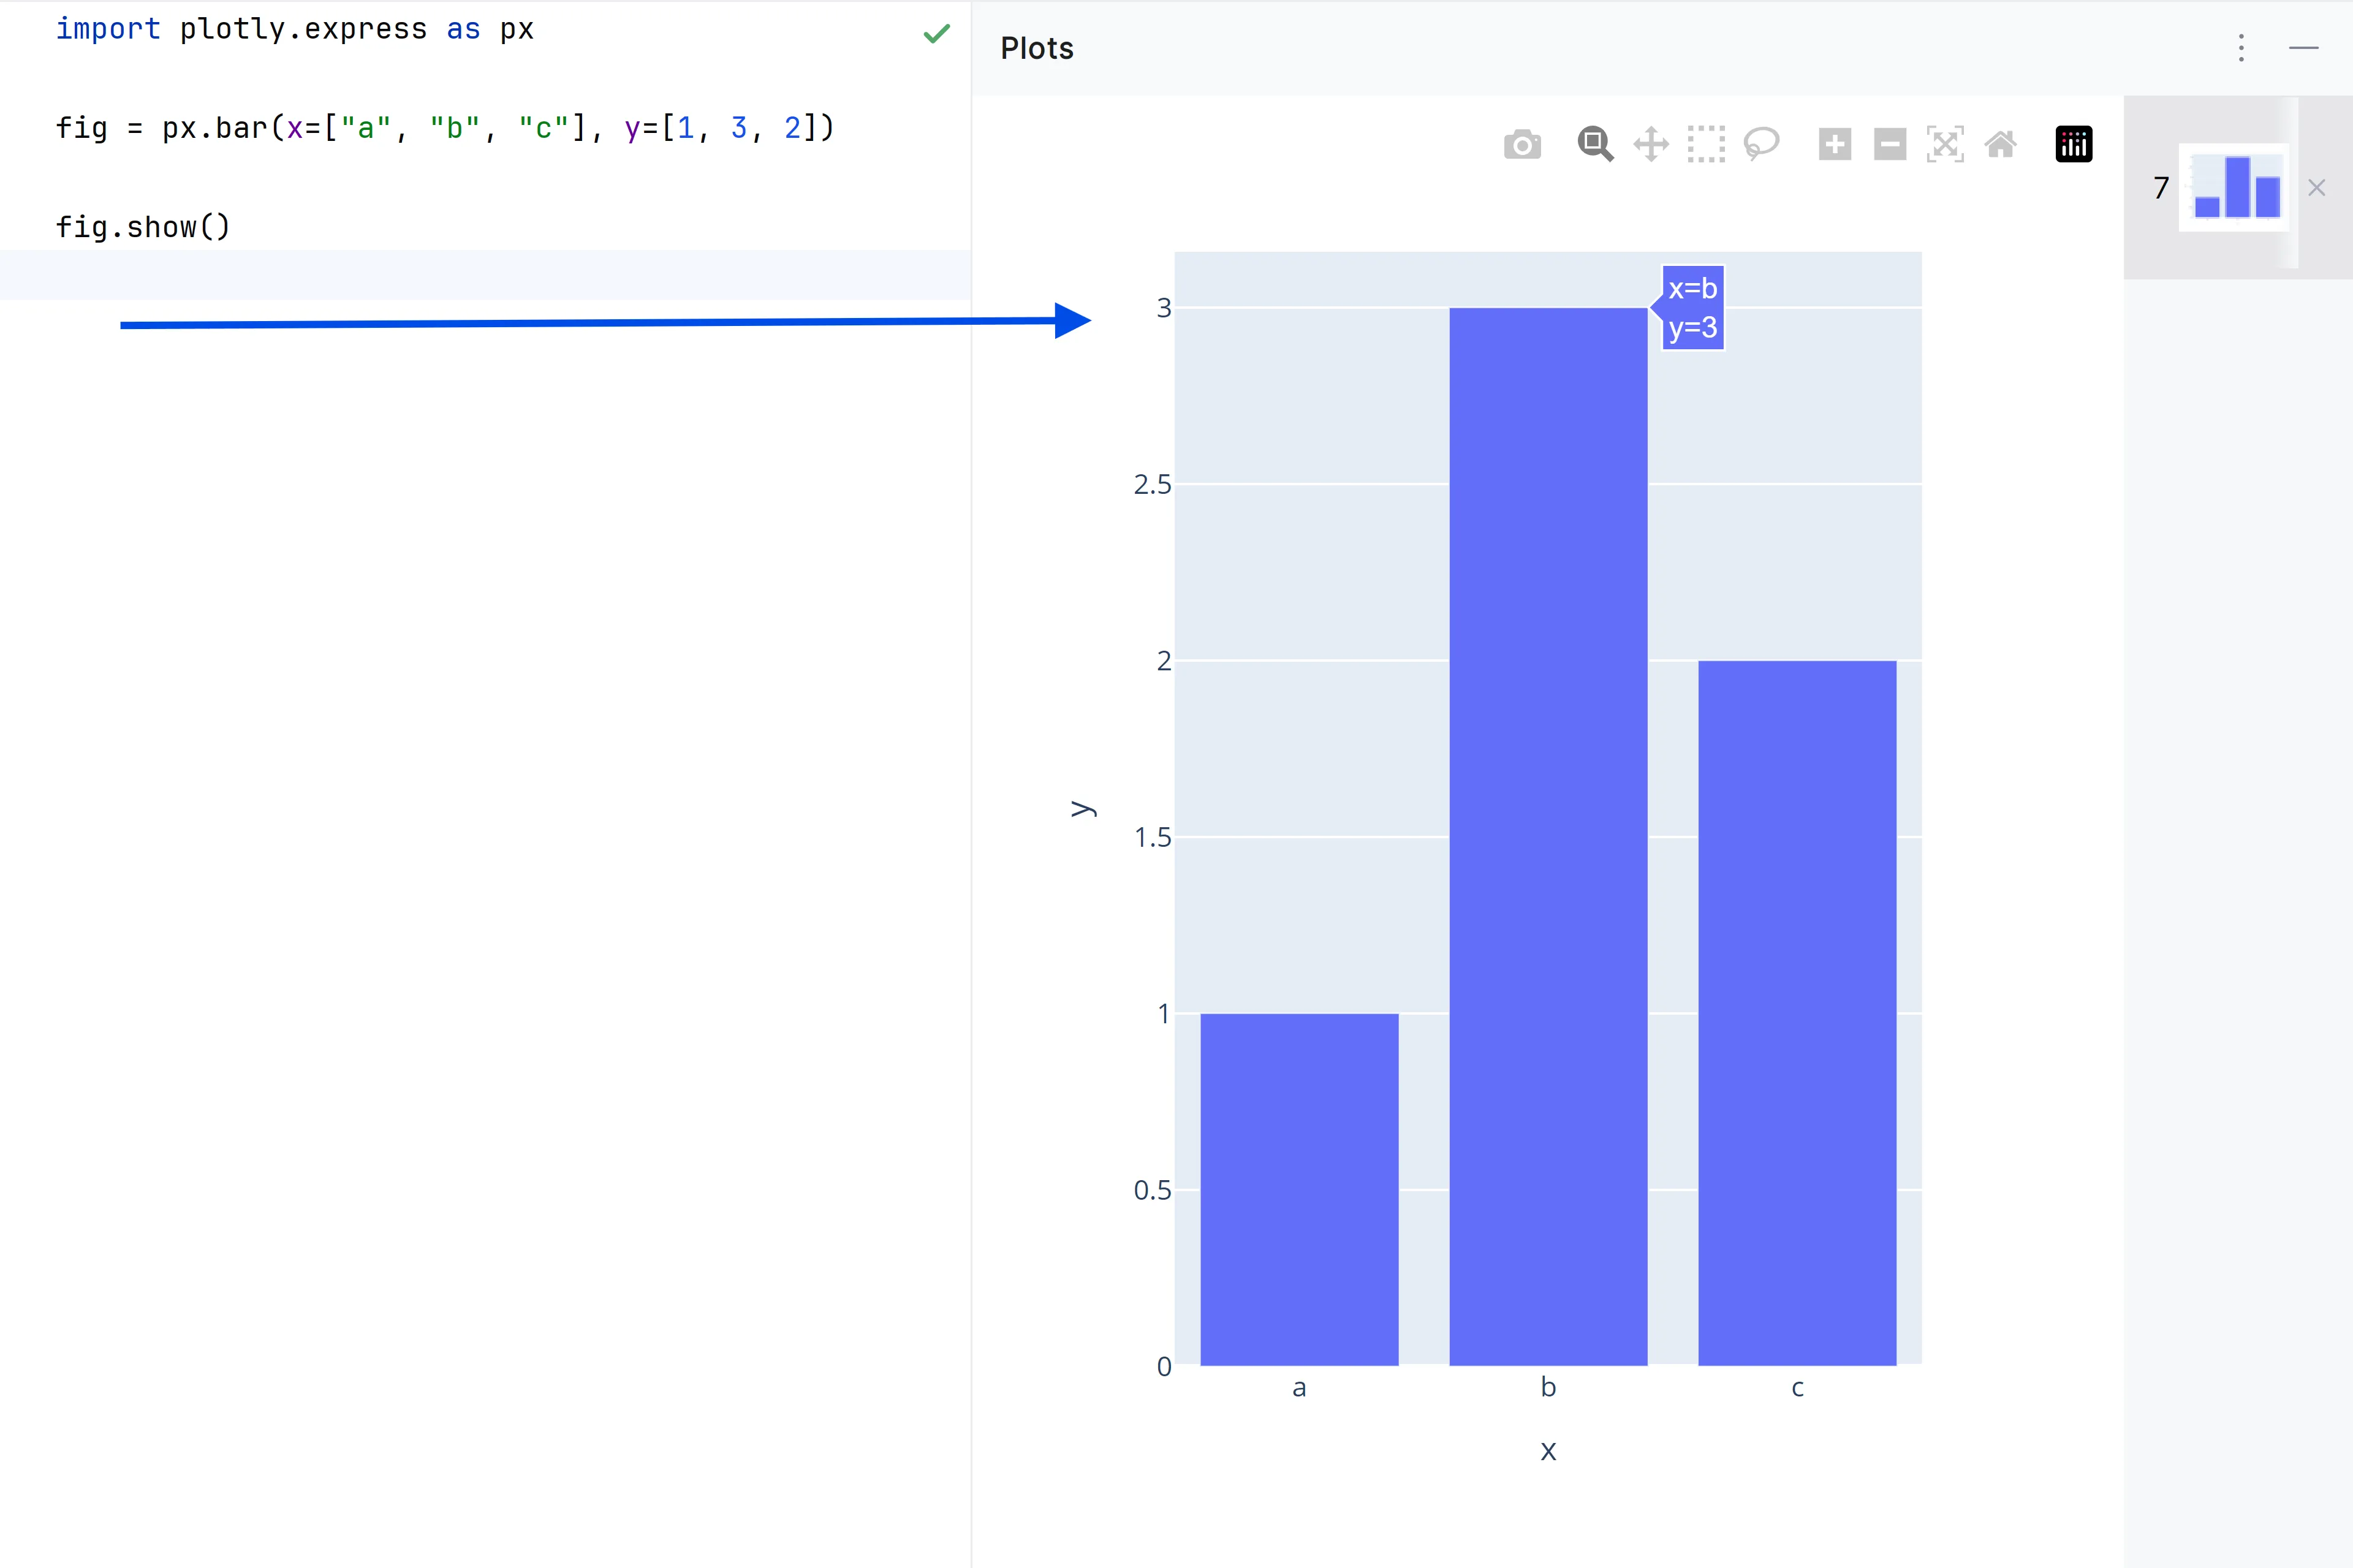Zoom in with the plus icon

[x=1834, y=145]
